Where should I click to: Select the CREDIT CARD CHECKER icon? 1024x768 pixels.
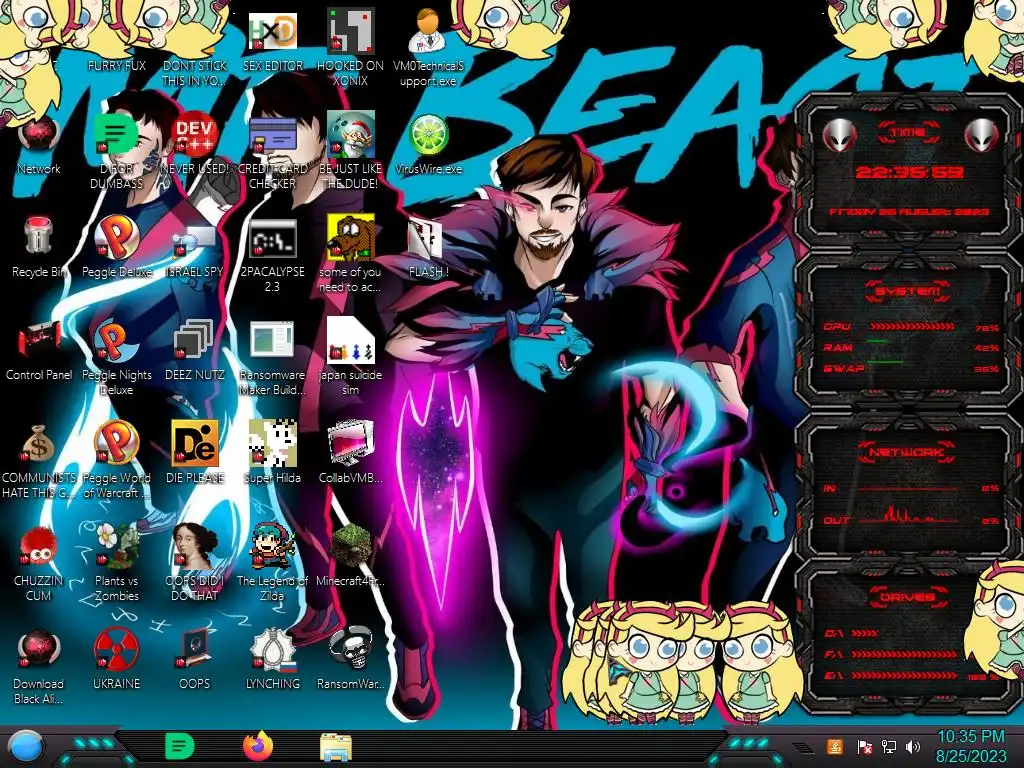click(x=273, y=152)
